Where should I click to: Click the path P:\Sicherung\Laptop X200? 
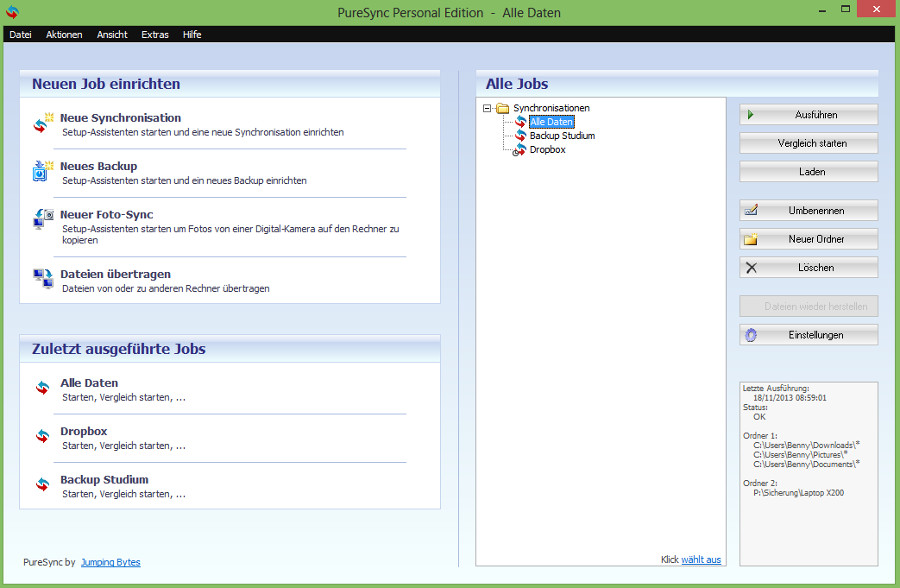pos(798,492)
